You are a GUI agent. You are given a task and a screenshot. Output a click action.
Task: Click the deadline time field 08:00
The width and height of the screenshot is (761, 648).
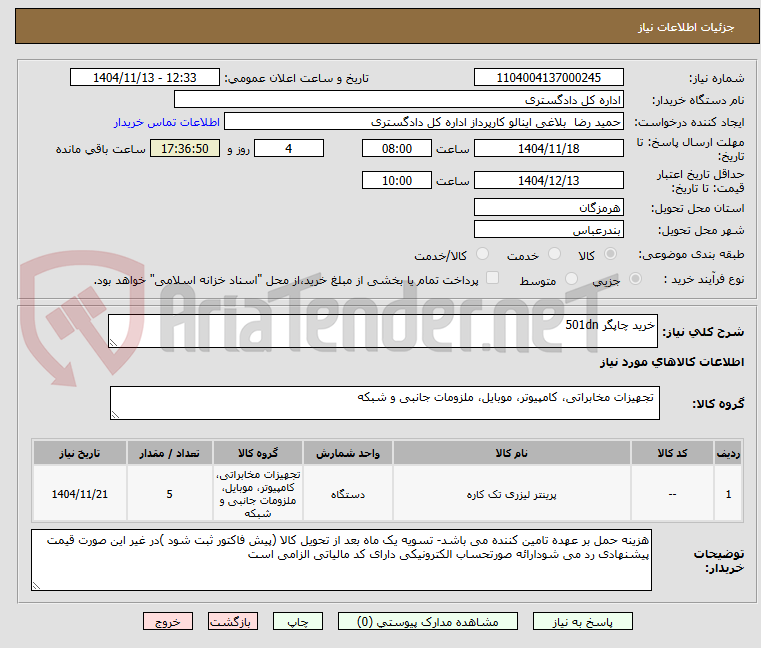(x=397, y=148)
